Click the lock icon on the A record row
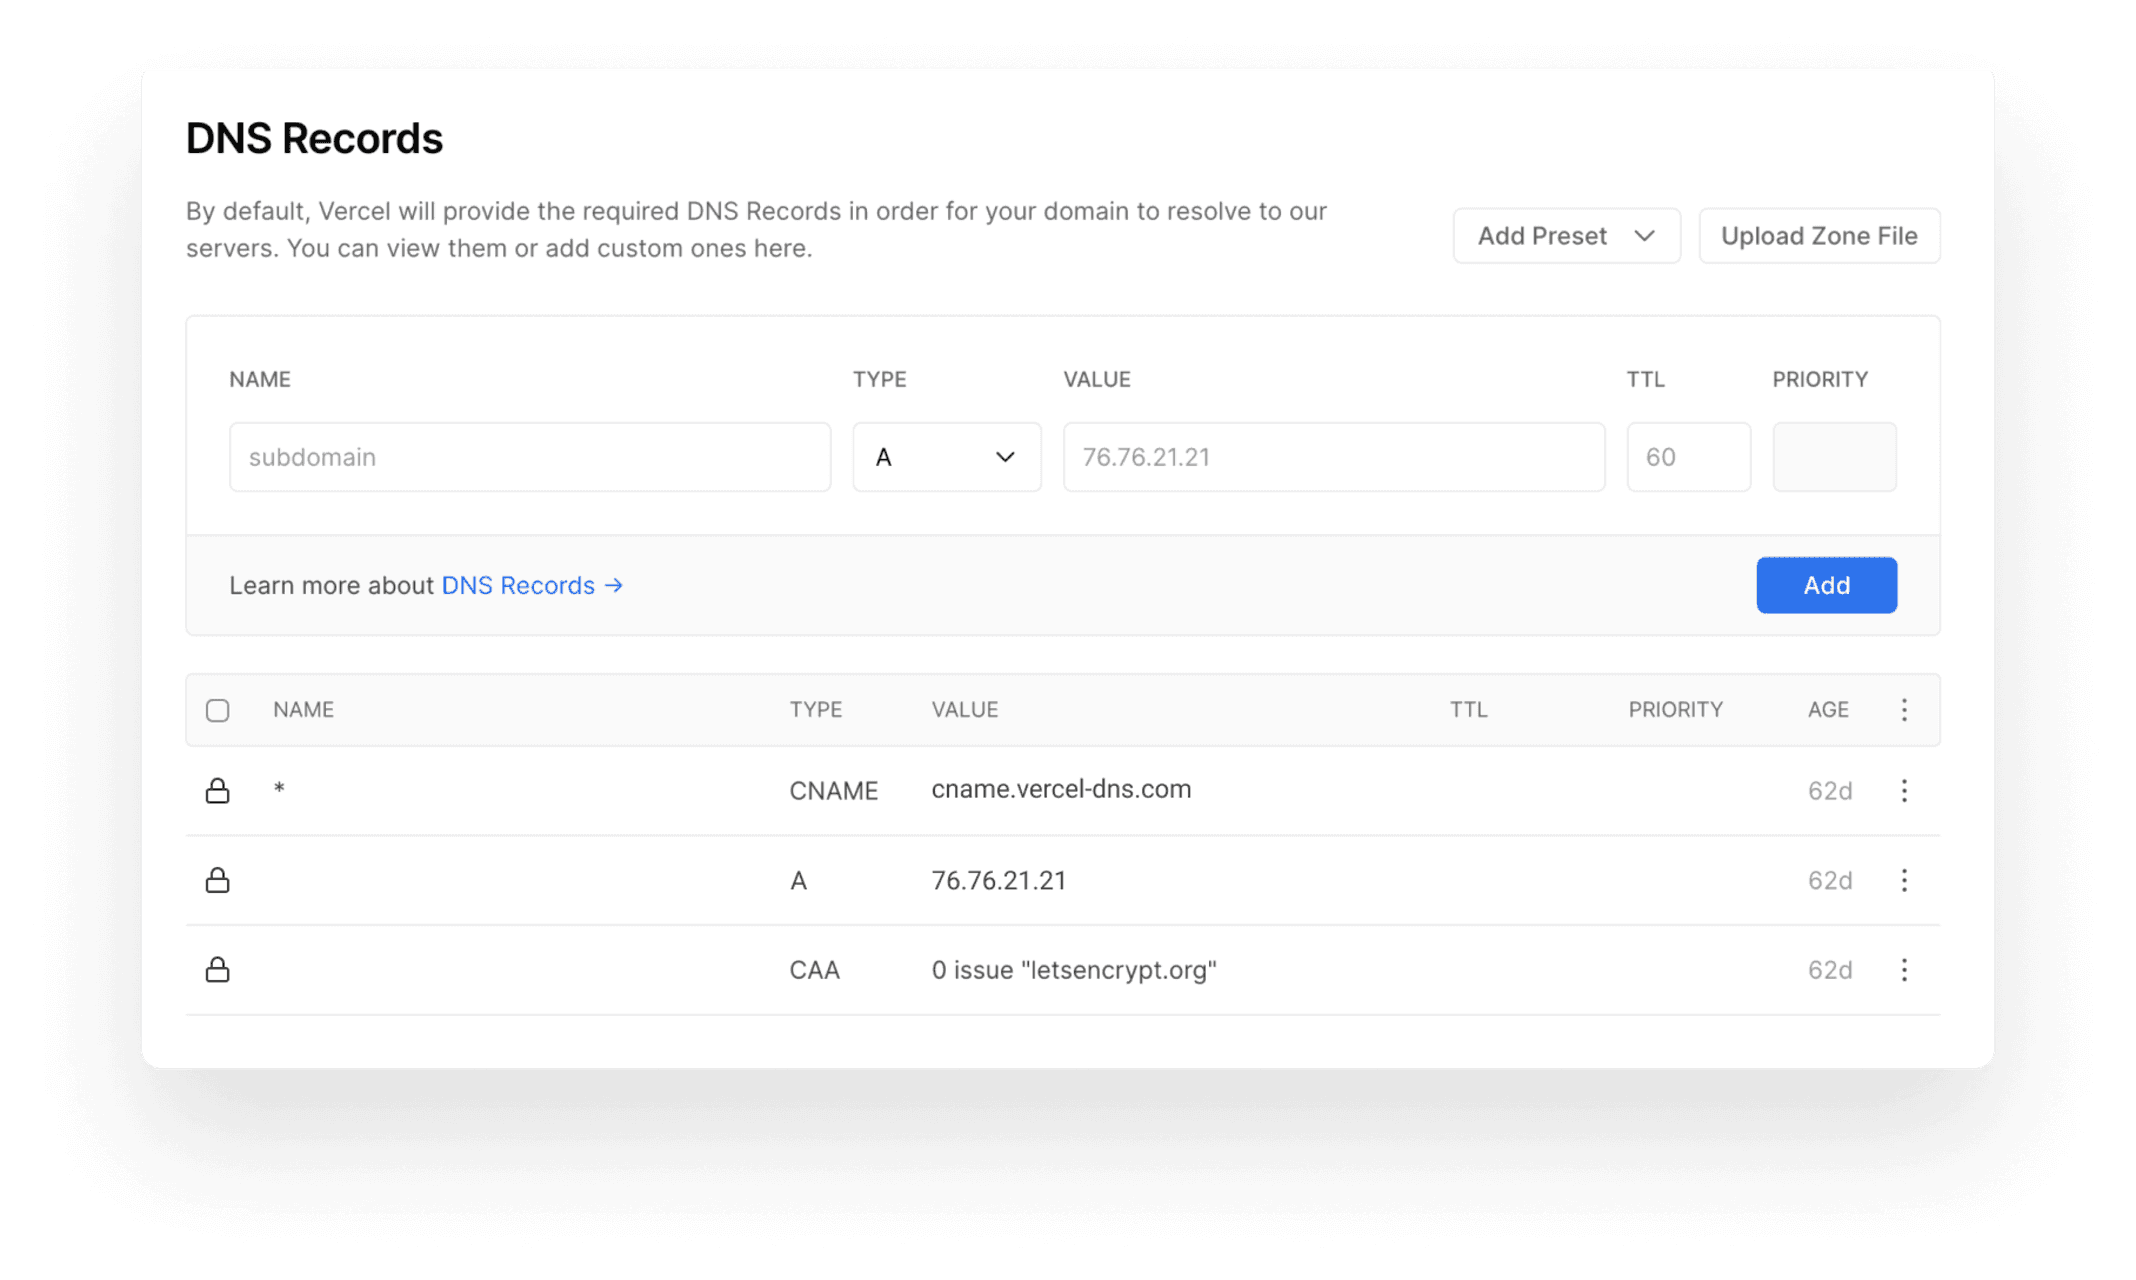Viewport: 2136px width, 1280px height. [x=218, y=880]
